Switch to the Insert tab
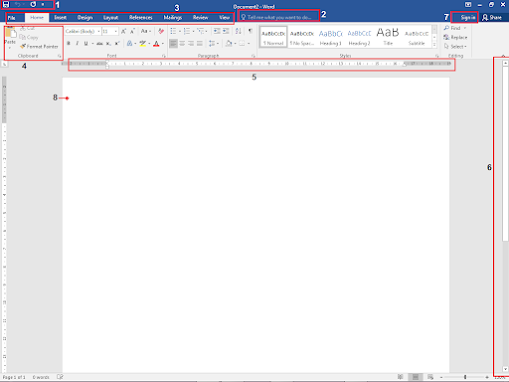Viewport: 509px width, 382px height. coord(60,18)
